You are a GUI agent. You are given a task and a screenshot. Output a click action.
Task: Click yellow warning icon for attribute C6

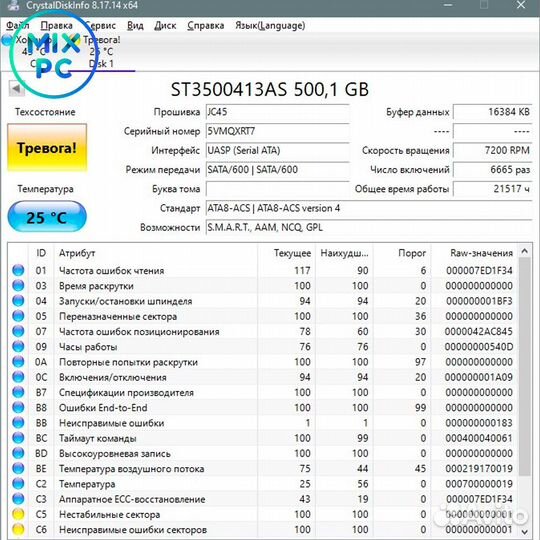(x=18, y=529)
